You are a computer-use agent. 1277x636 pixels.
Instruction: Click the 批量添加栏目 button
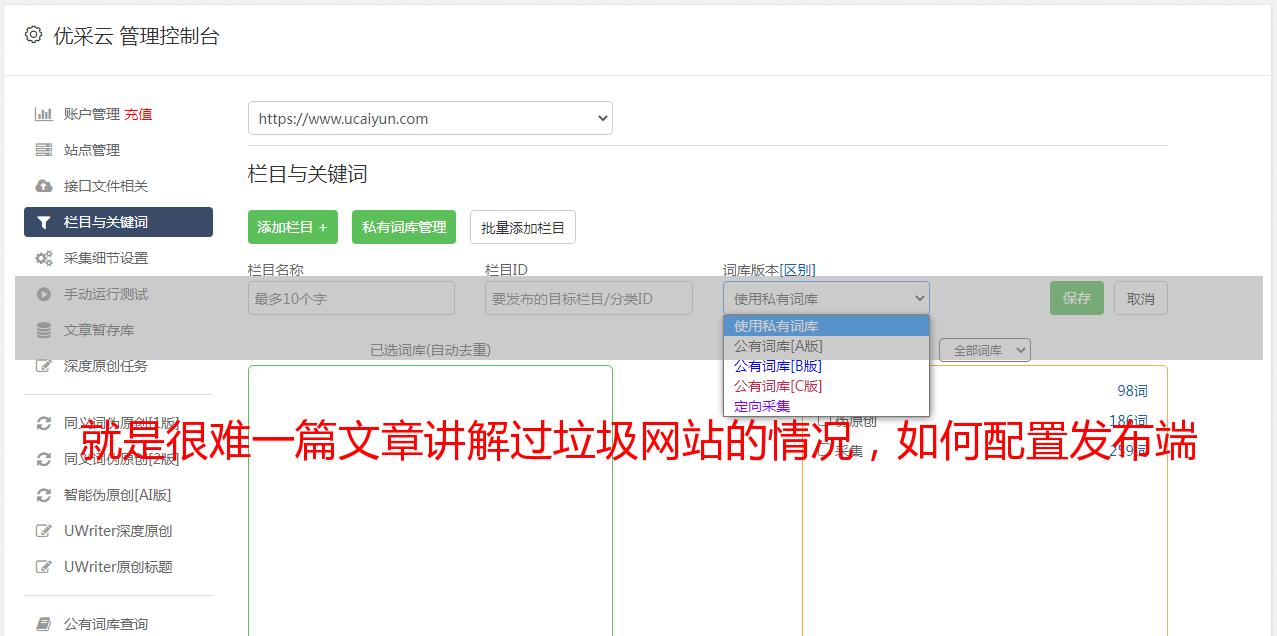[523, 227]
